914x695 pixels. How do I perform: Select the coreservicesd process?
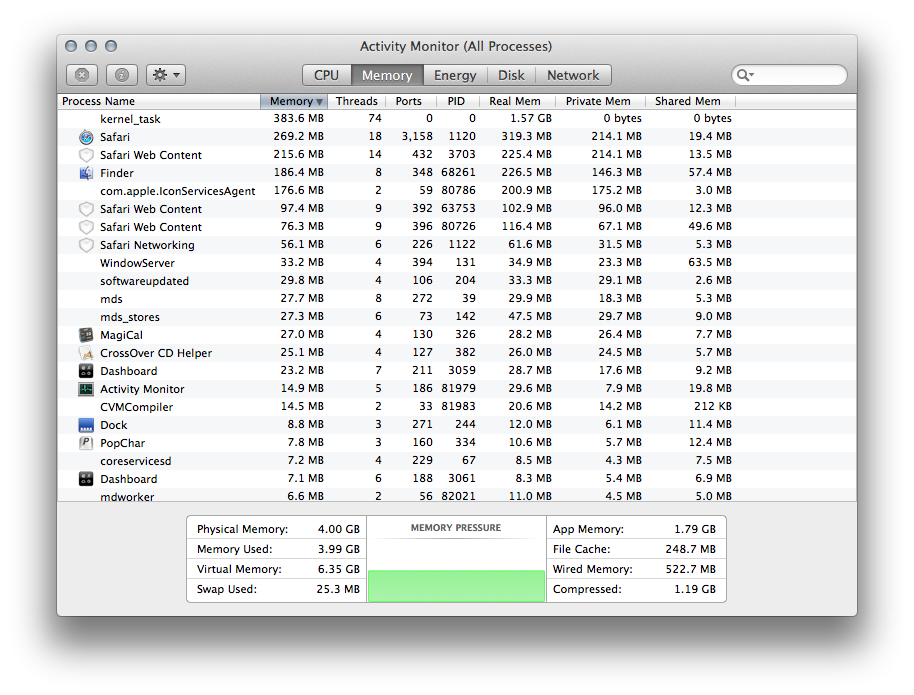[457, 461]
